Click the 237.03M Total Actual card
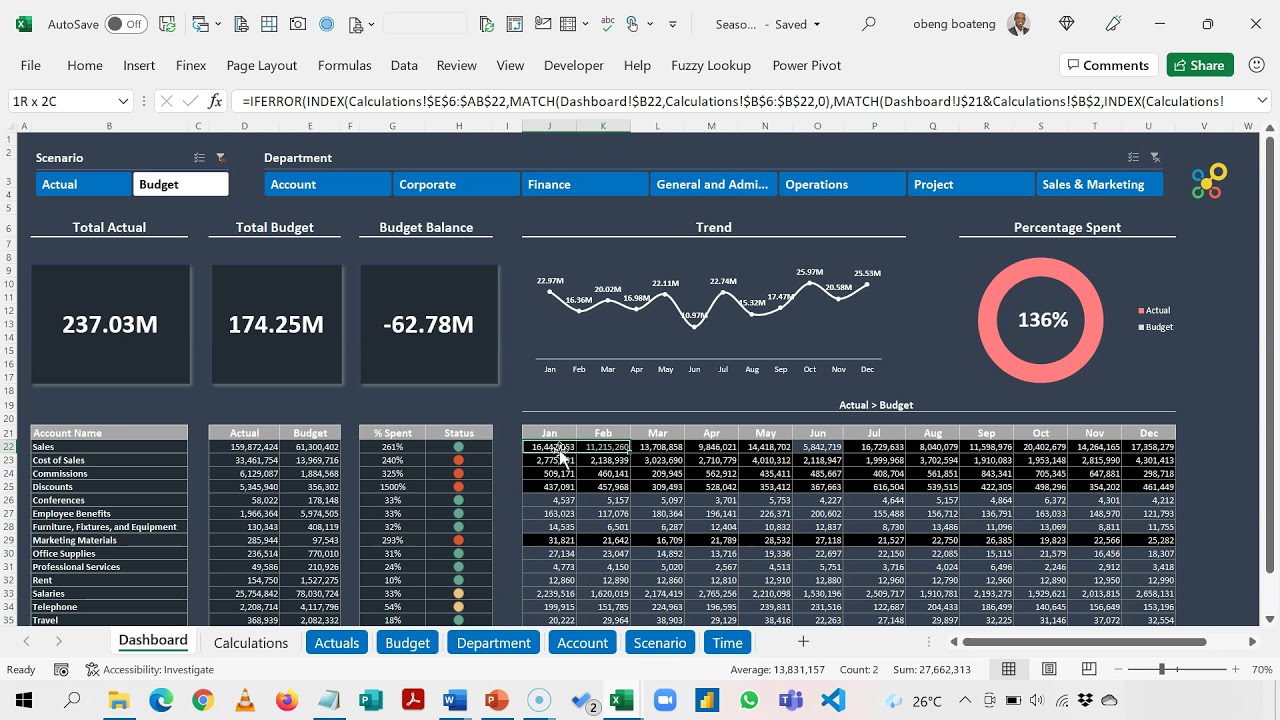 [x=110, y=324]
